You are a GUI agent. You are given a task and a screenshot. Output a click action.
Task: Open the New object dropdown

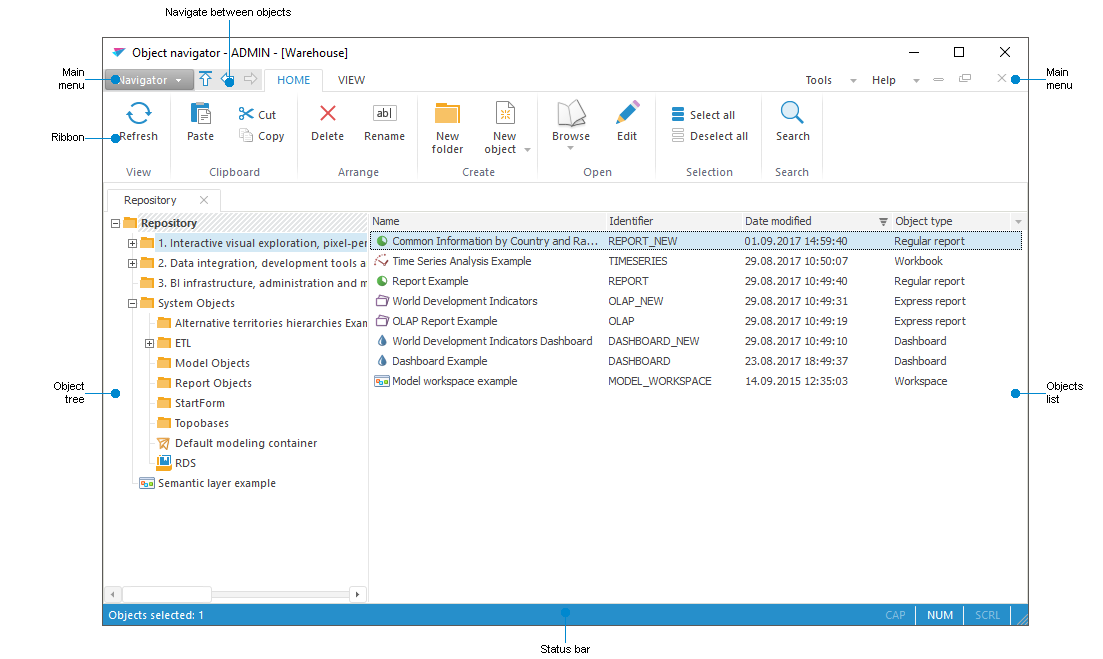(527, 150)
